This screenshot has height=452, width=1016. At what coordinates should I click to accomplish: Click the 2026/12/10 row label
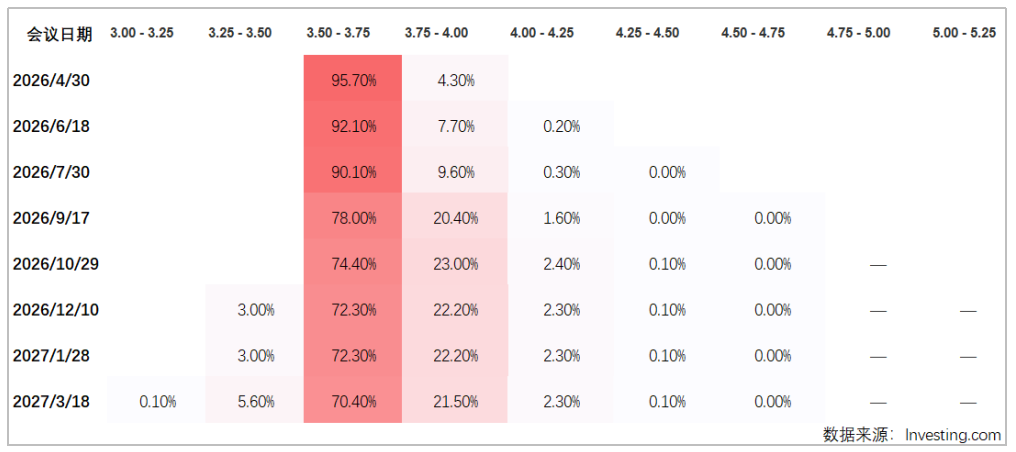pyautogui.click(x=55, y=310)
